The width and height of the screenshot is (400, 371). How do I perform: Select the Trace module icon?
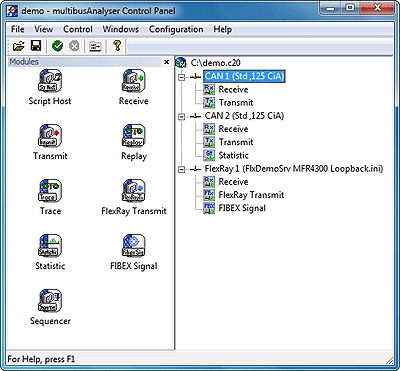[x=50, y=191]
